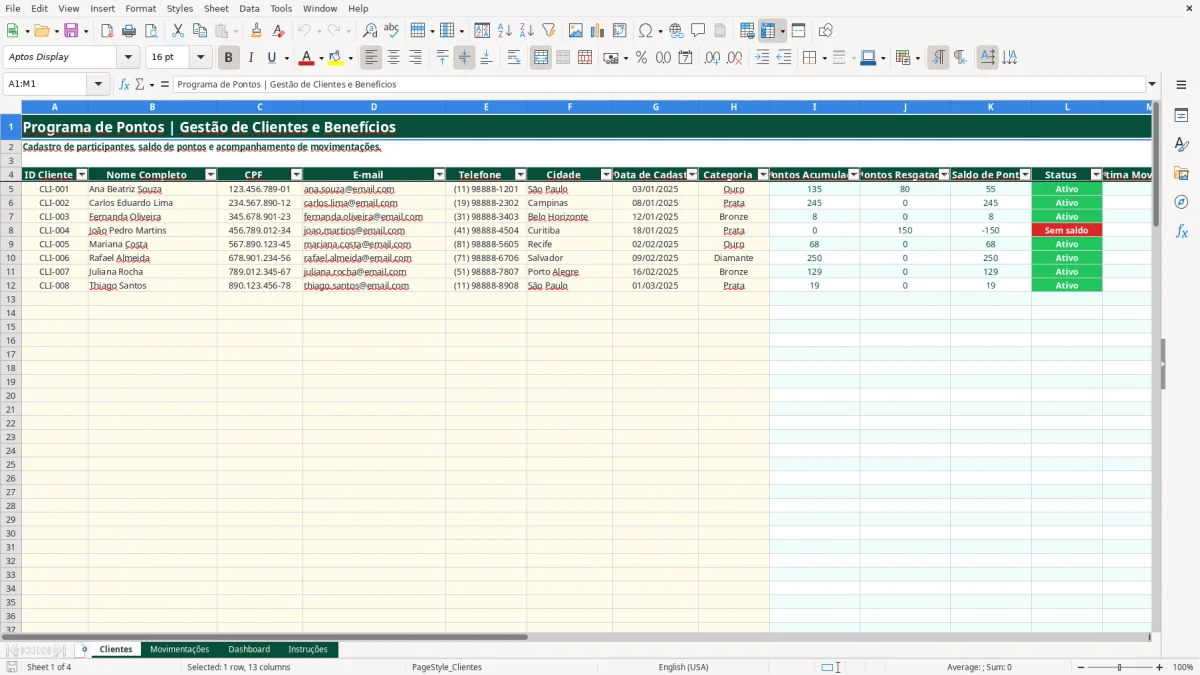Add a decimal place
The width and height of the screenshot is (1200, 675).
tap(712, 58)
